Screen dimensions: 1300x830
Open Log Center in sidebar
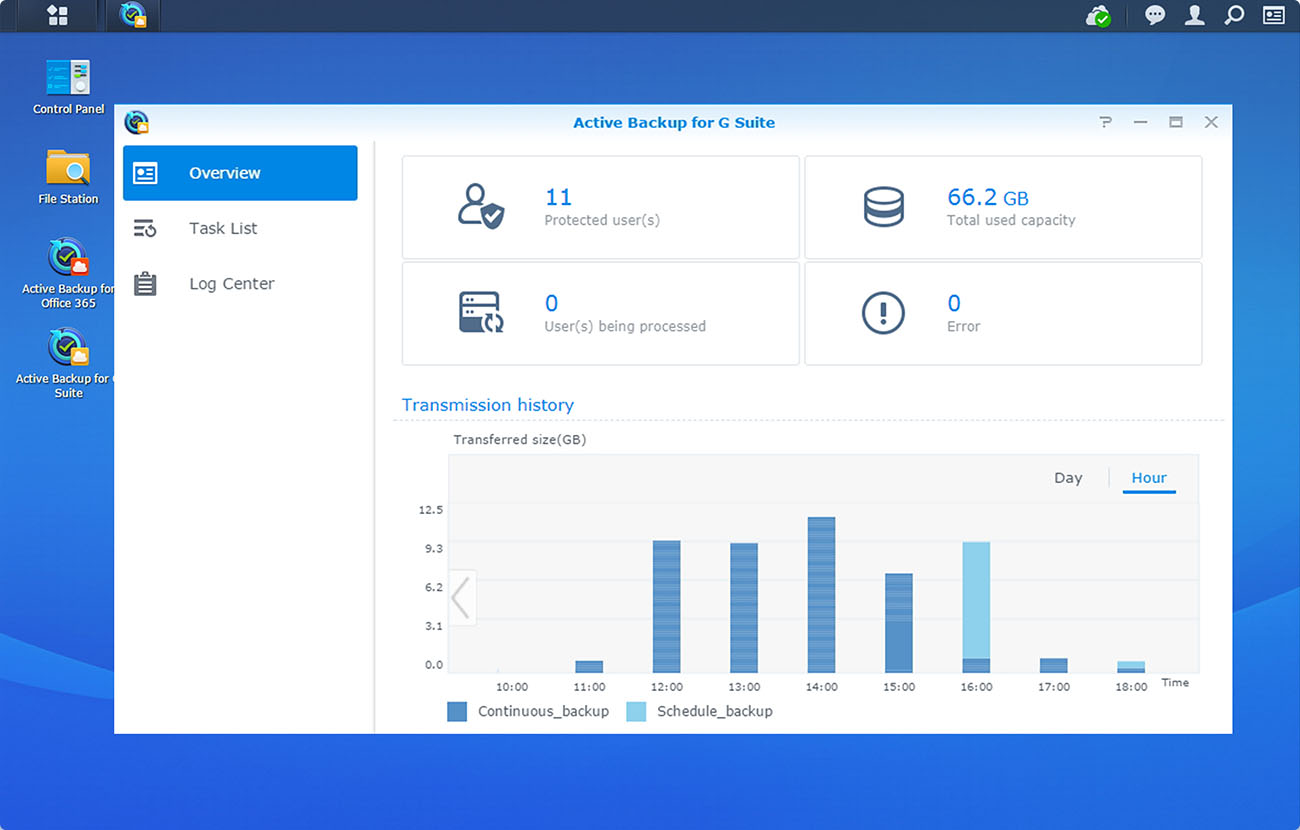[231, 284]
